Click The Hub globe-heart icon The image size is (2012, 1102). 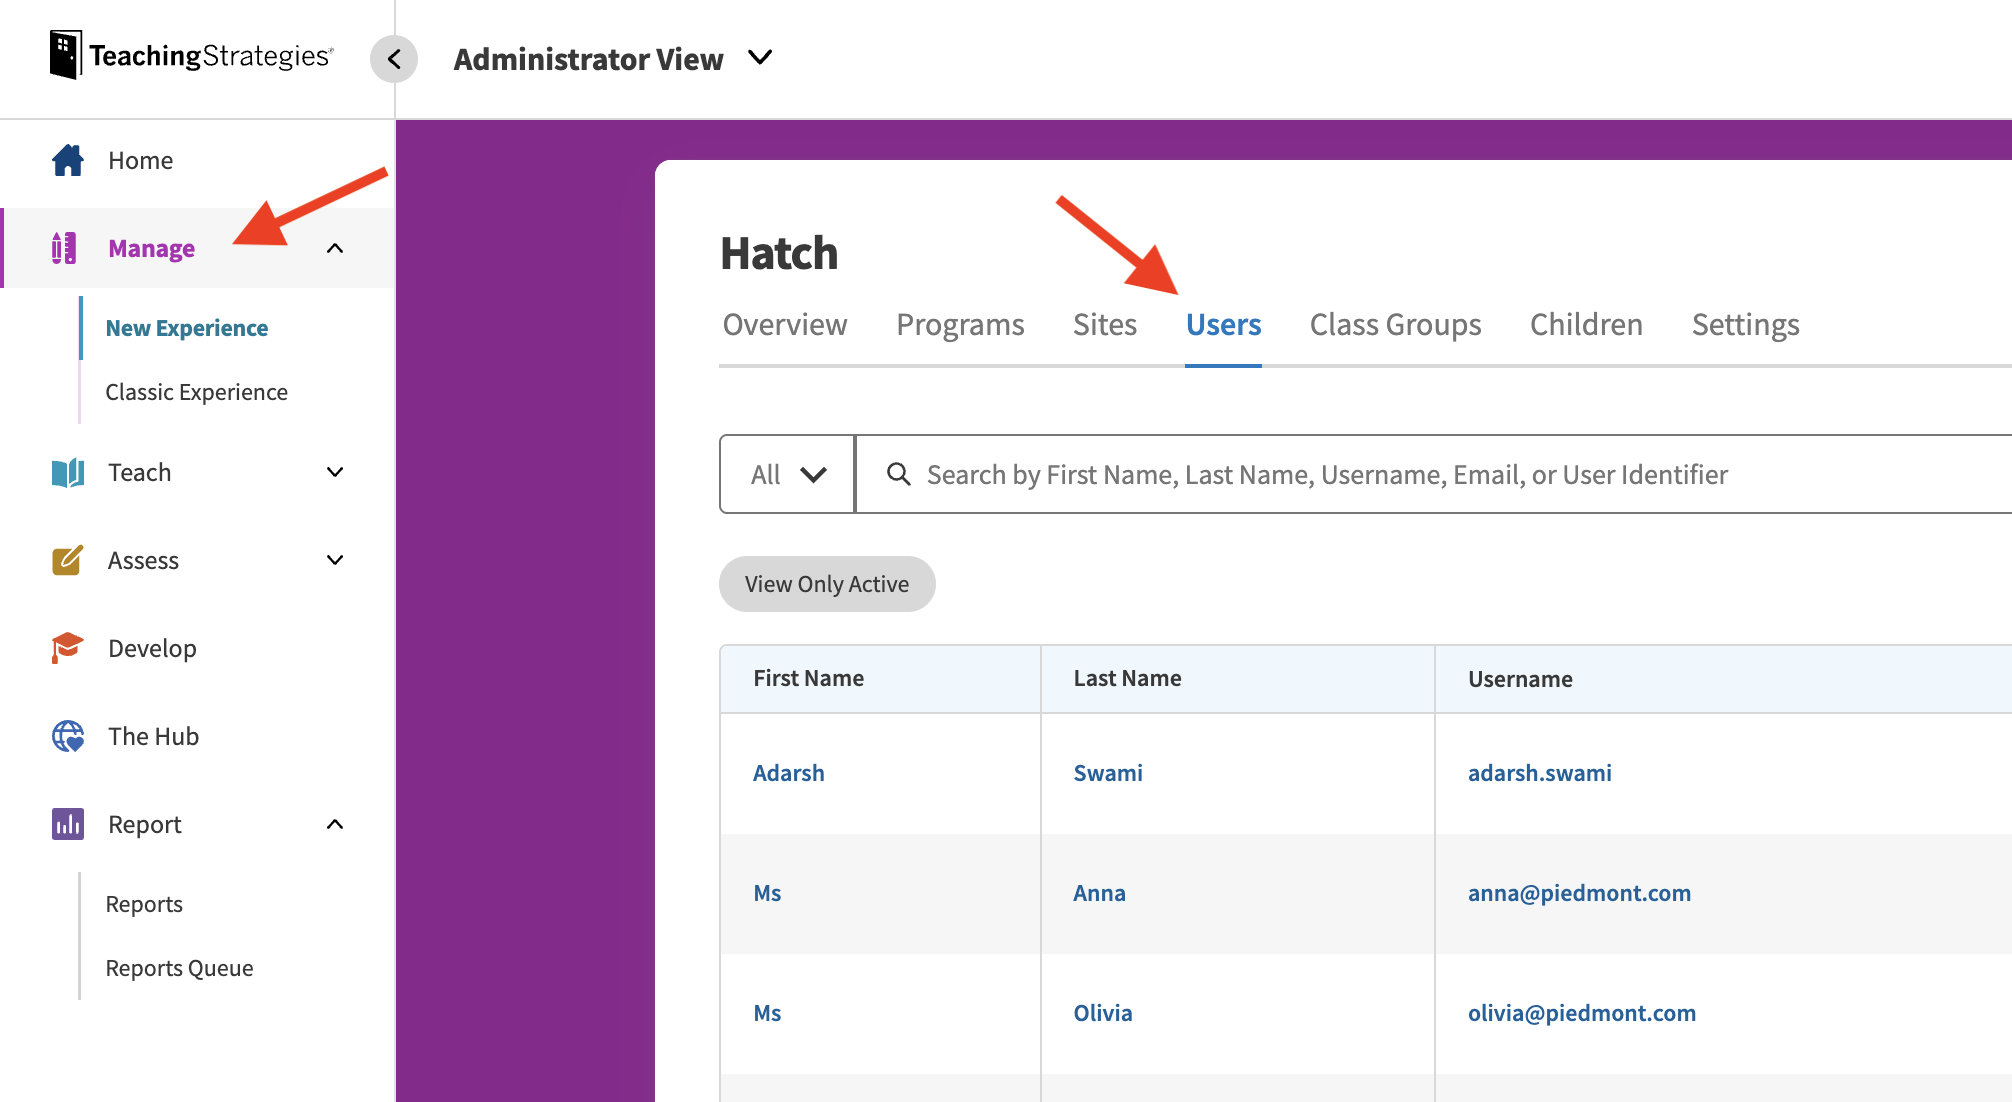(x=68, y=736)
